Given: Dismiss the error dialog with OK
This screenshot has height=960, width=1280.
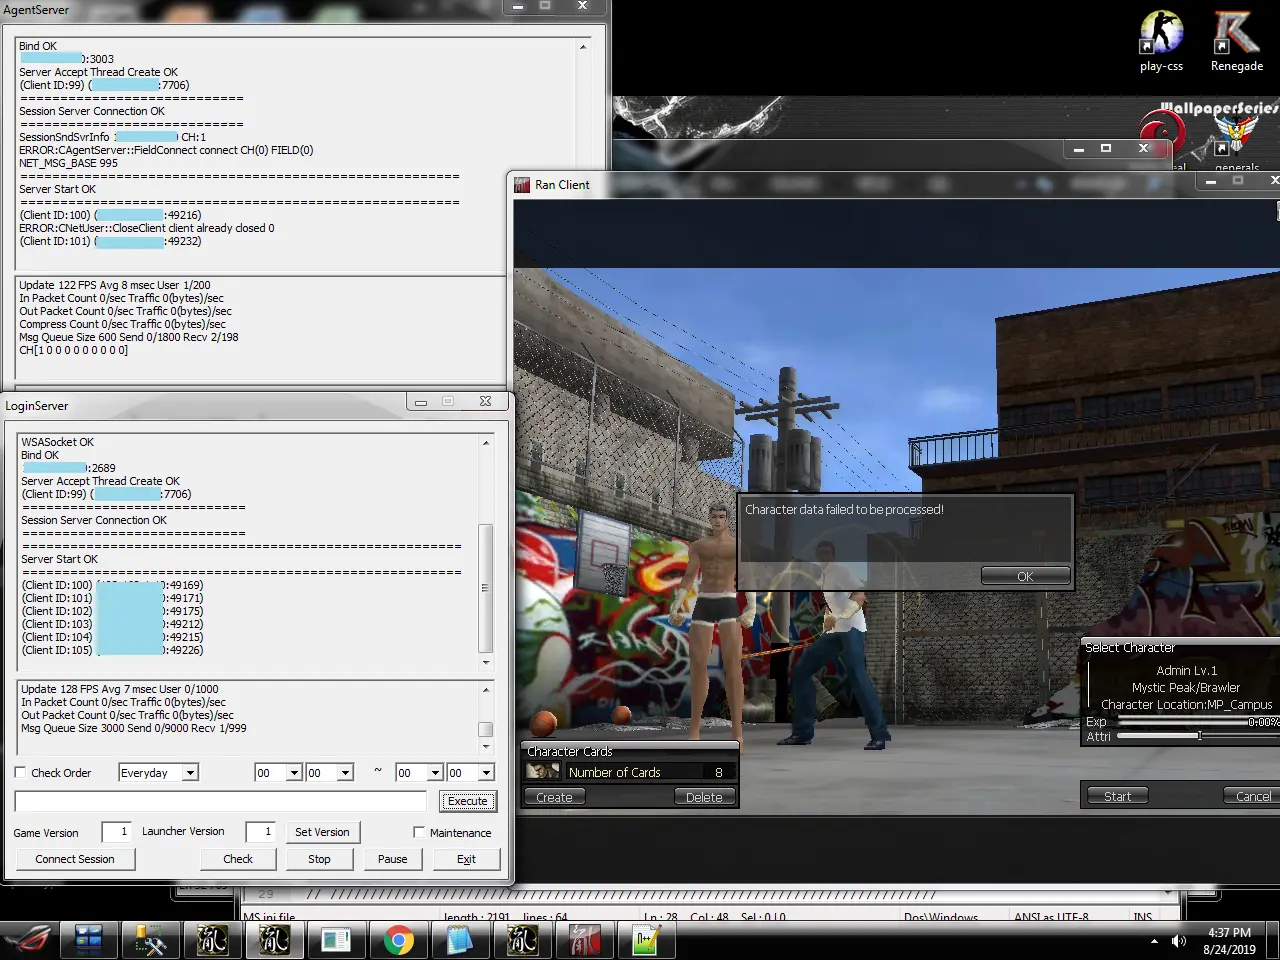Looking at the screenshot, I should click(x=1025, y=576).
